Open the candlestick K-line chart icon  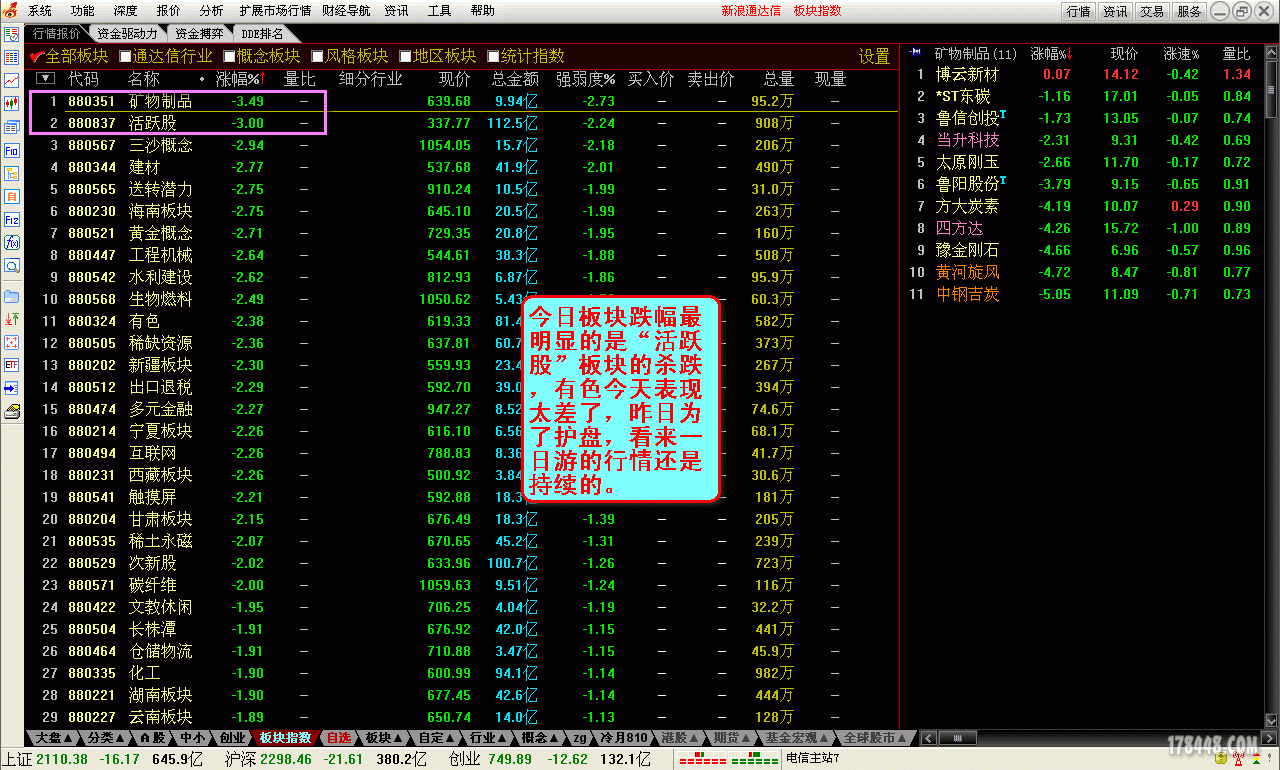tap(12, 104)
